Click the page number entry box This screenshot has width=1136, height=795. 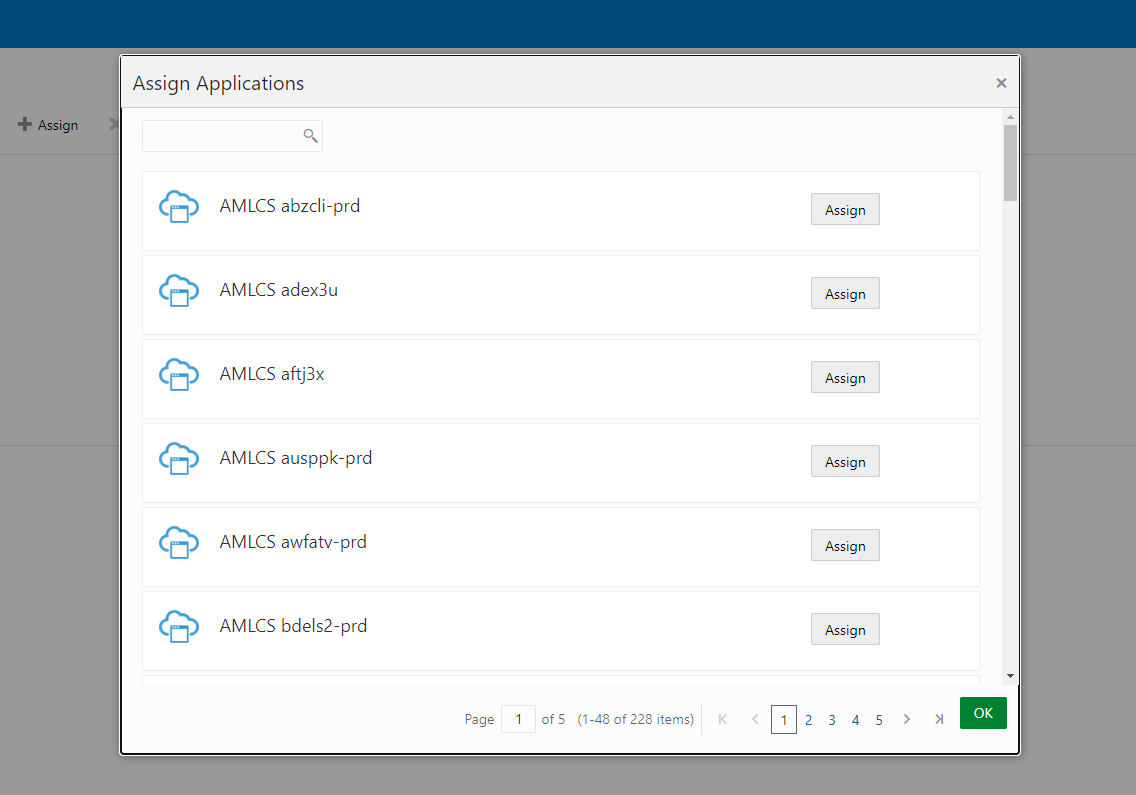518,719
